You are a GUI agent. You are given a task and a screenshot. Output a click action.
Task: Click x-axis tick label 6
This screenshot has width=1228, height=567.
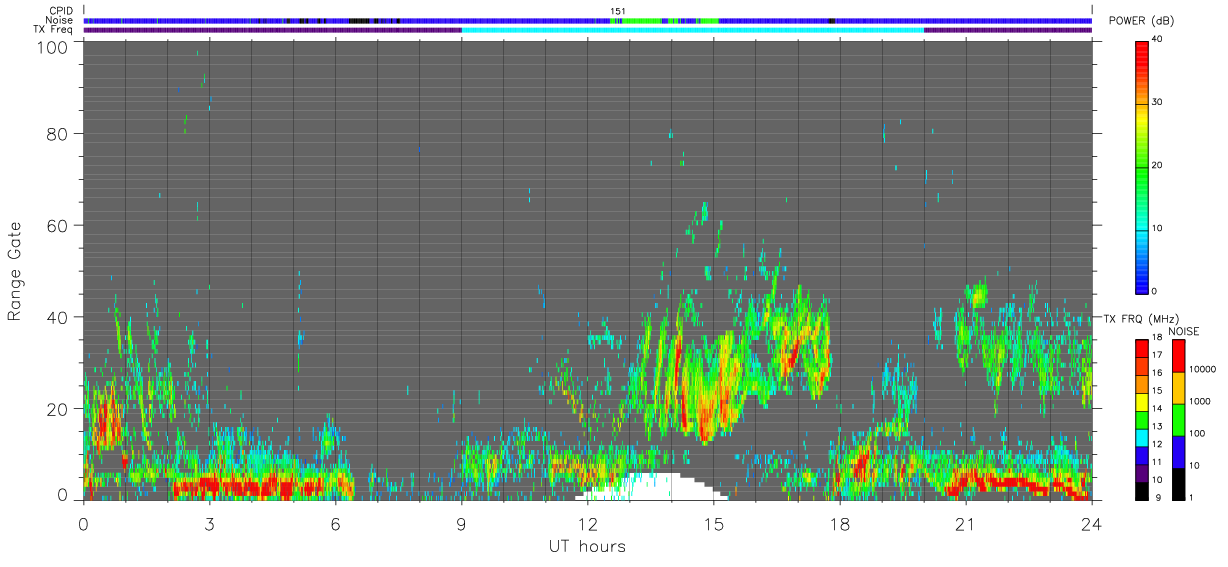[335, 524]
